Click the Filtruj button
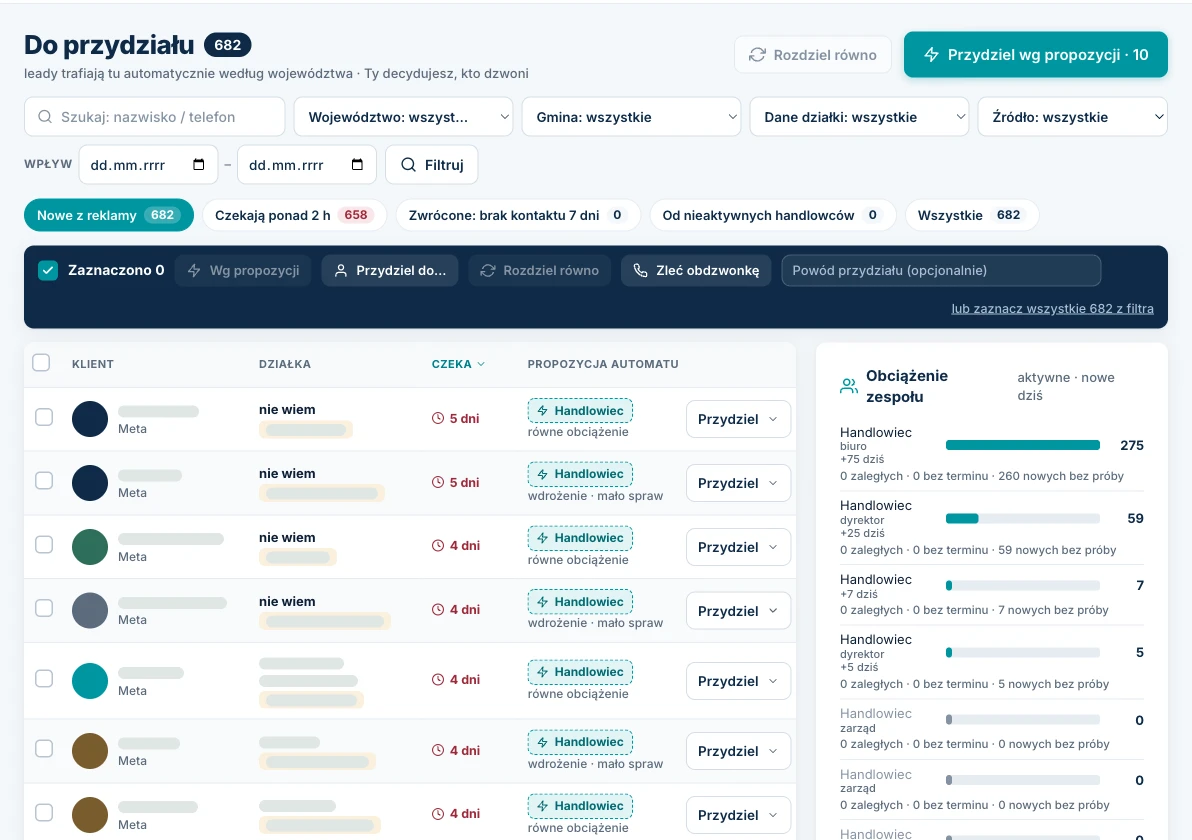Viewport: 1192px width, 840px height. [x=432, y=165]
